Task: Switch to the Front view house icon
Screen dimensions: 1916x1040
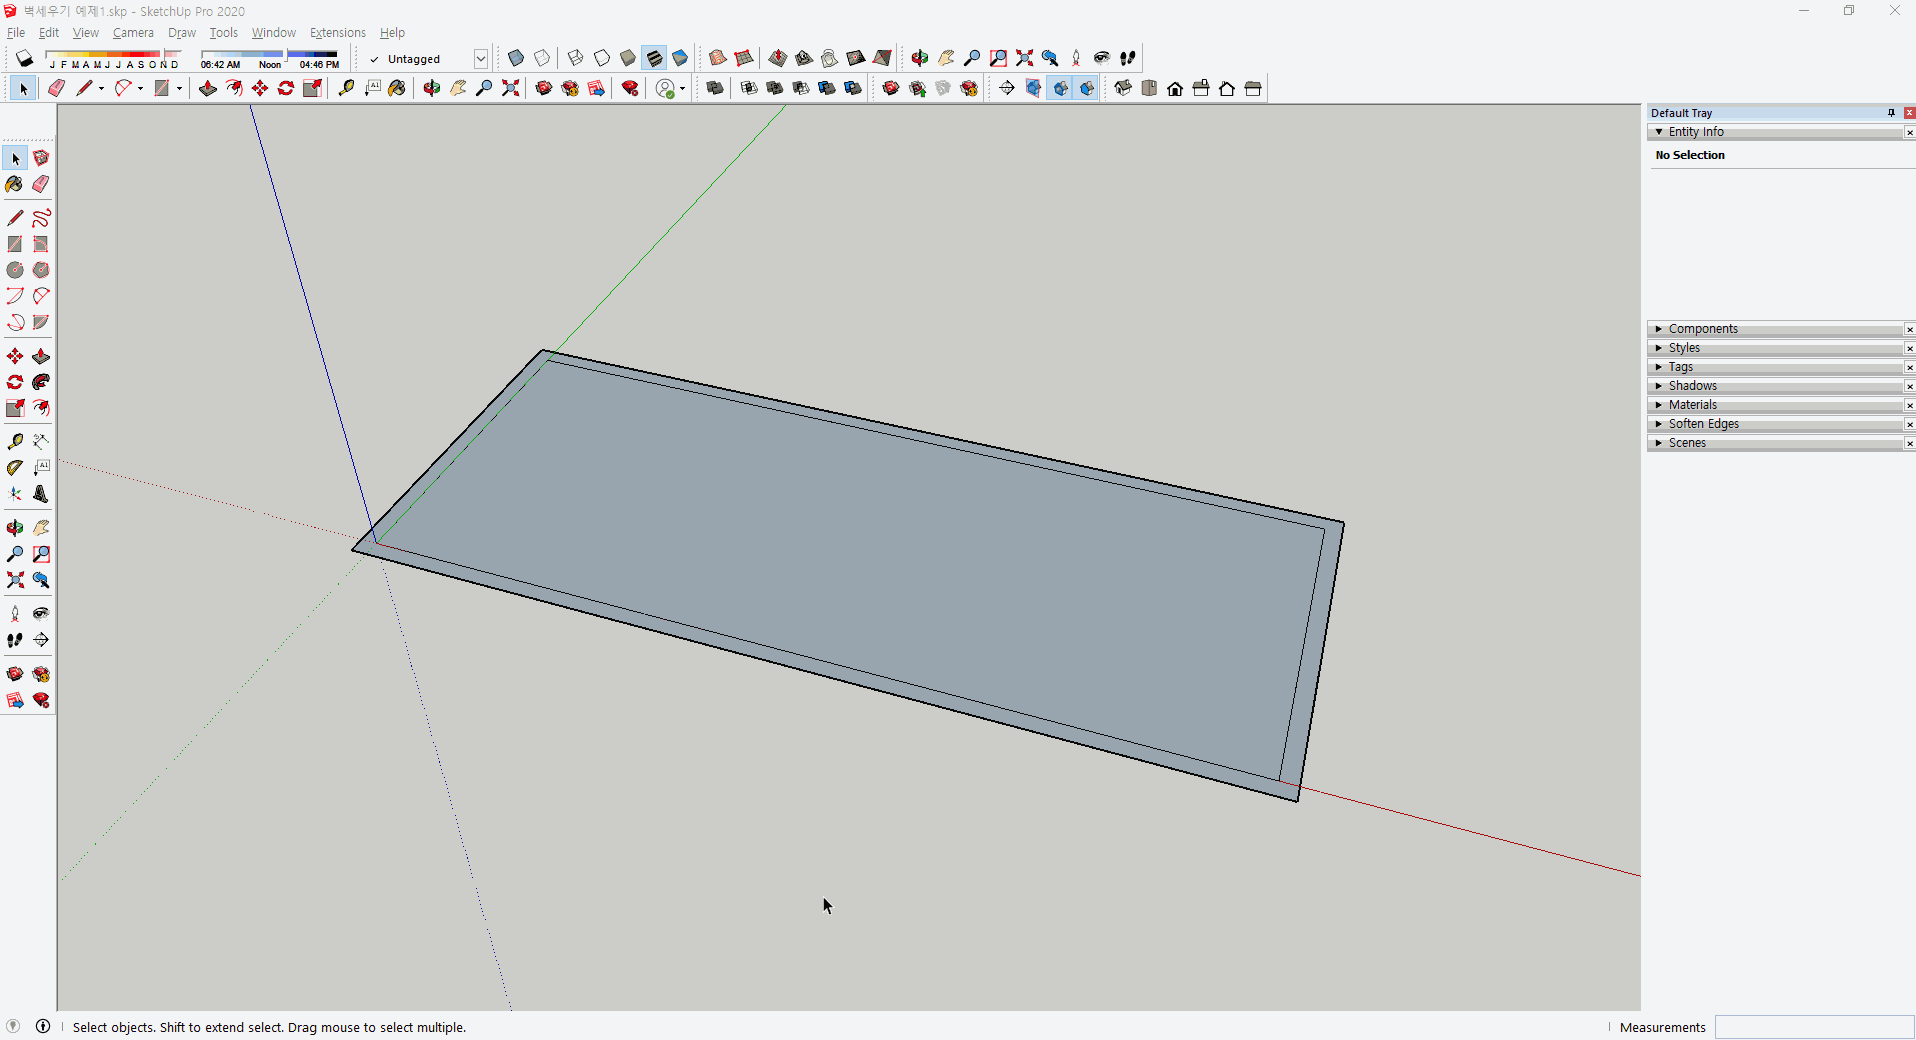Action: pyautogui.click(x=1175, y=88)
